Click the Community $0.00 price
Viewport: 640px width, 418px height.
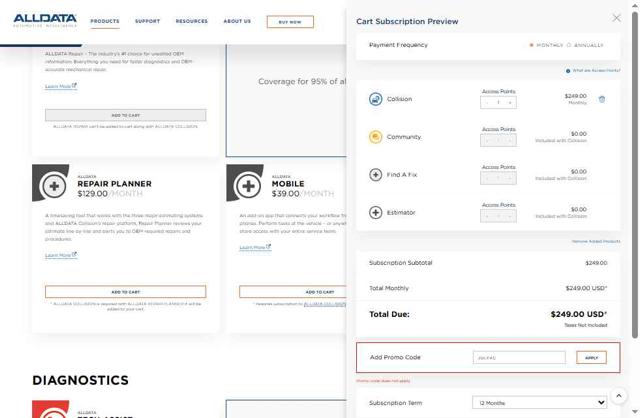click(578, 134)
